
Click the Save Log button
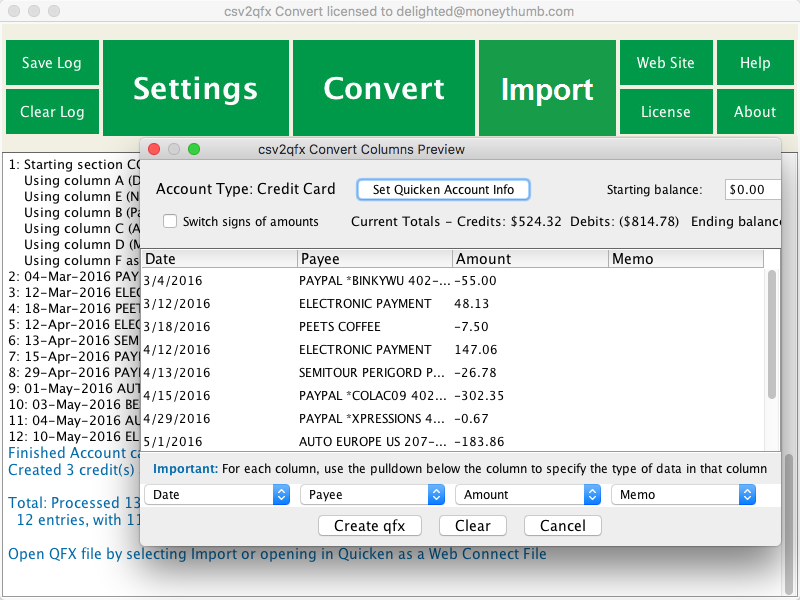pyautogui.click(x=52, y=63)
